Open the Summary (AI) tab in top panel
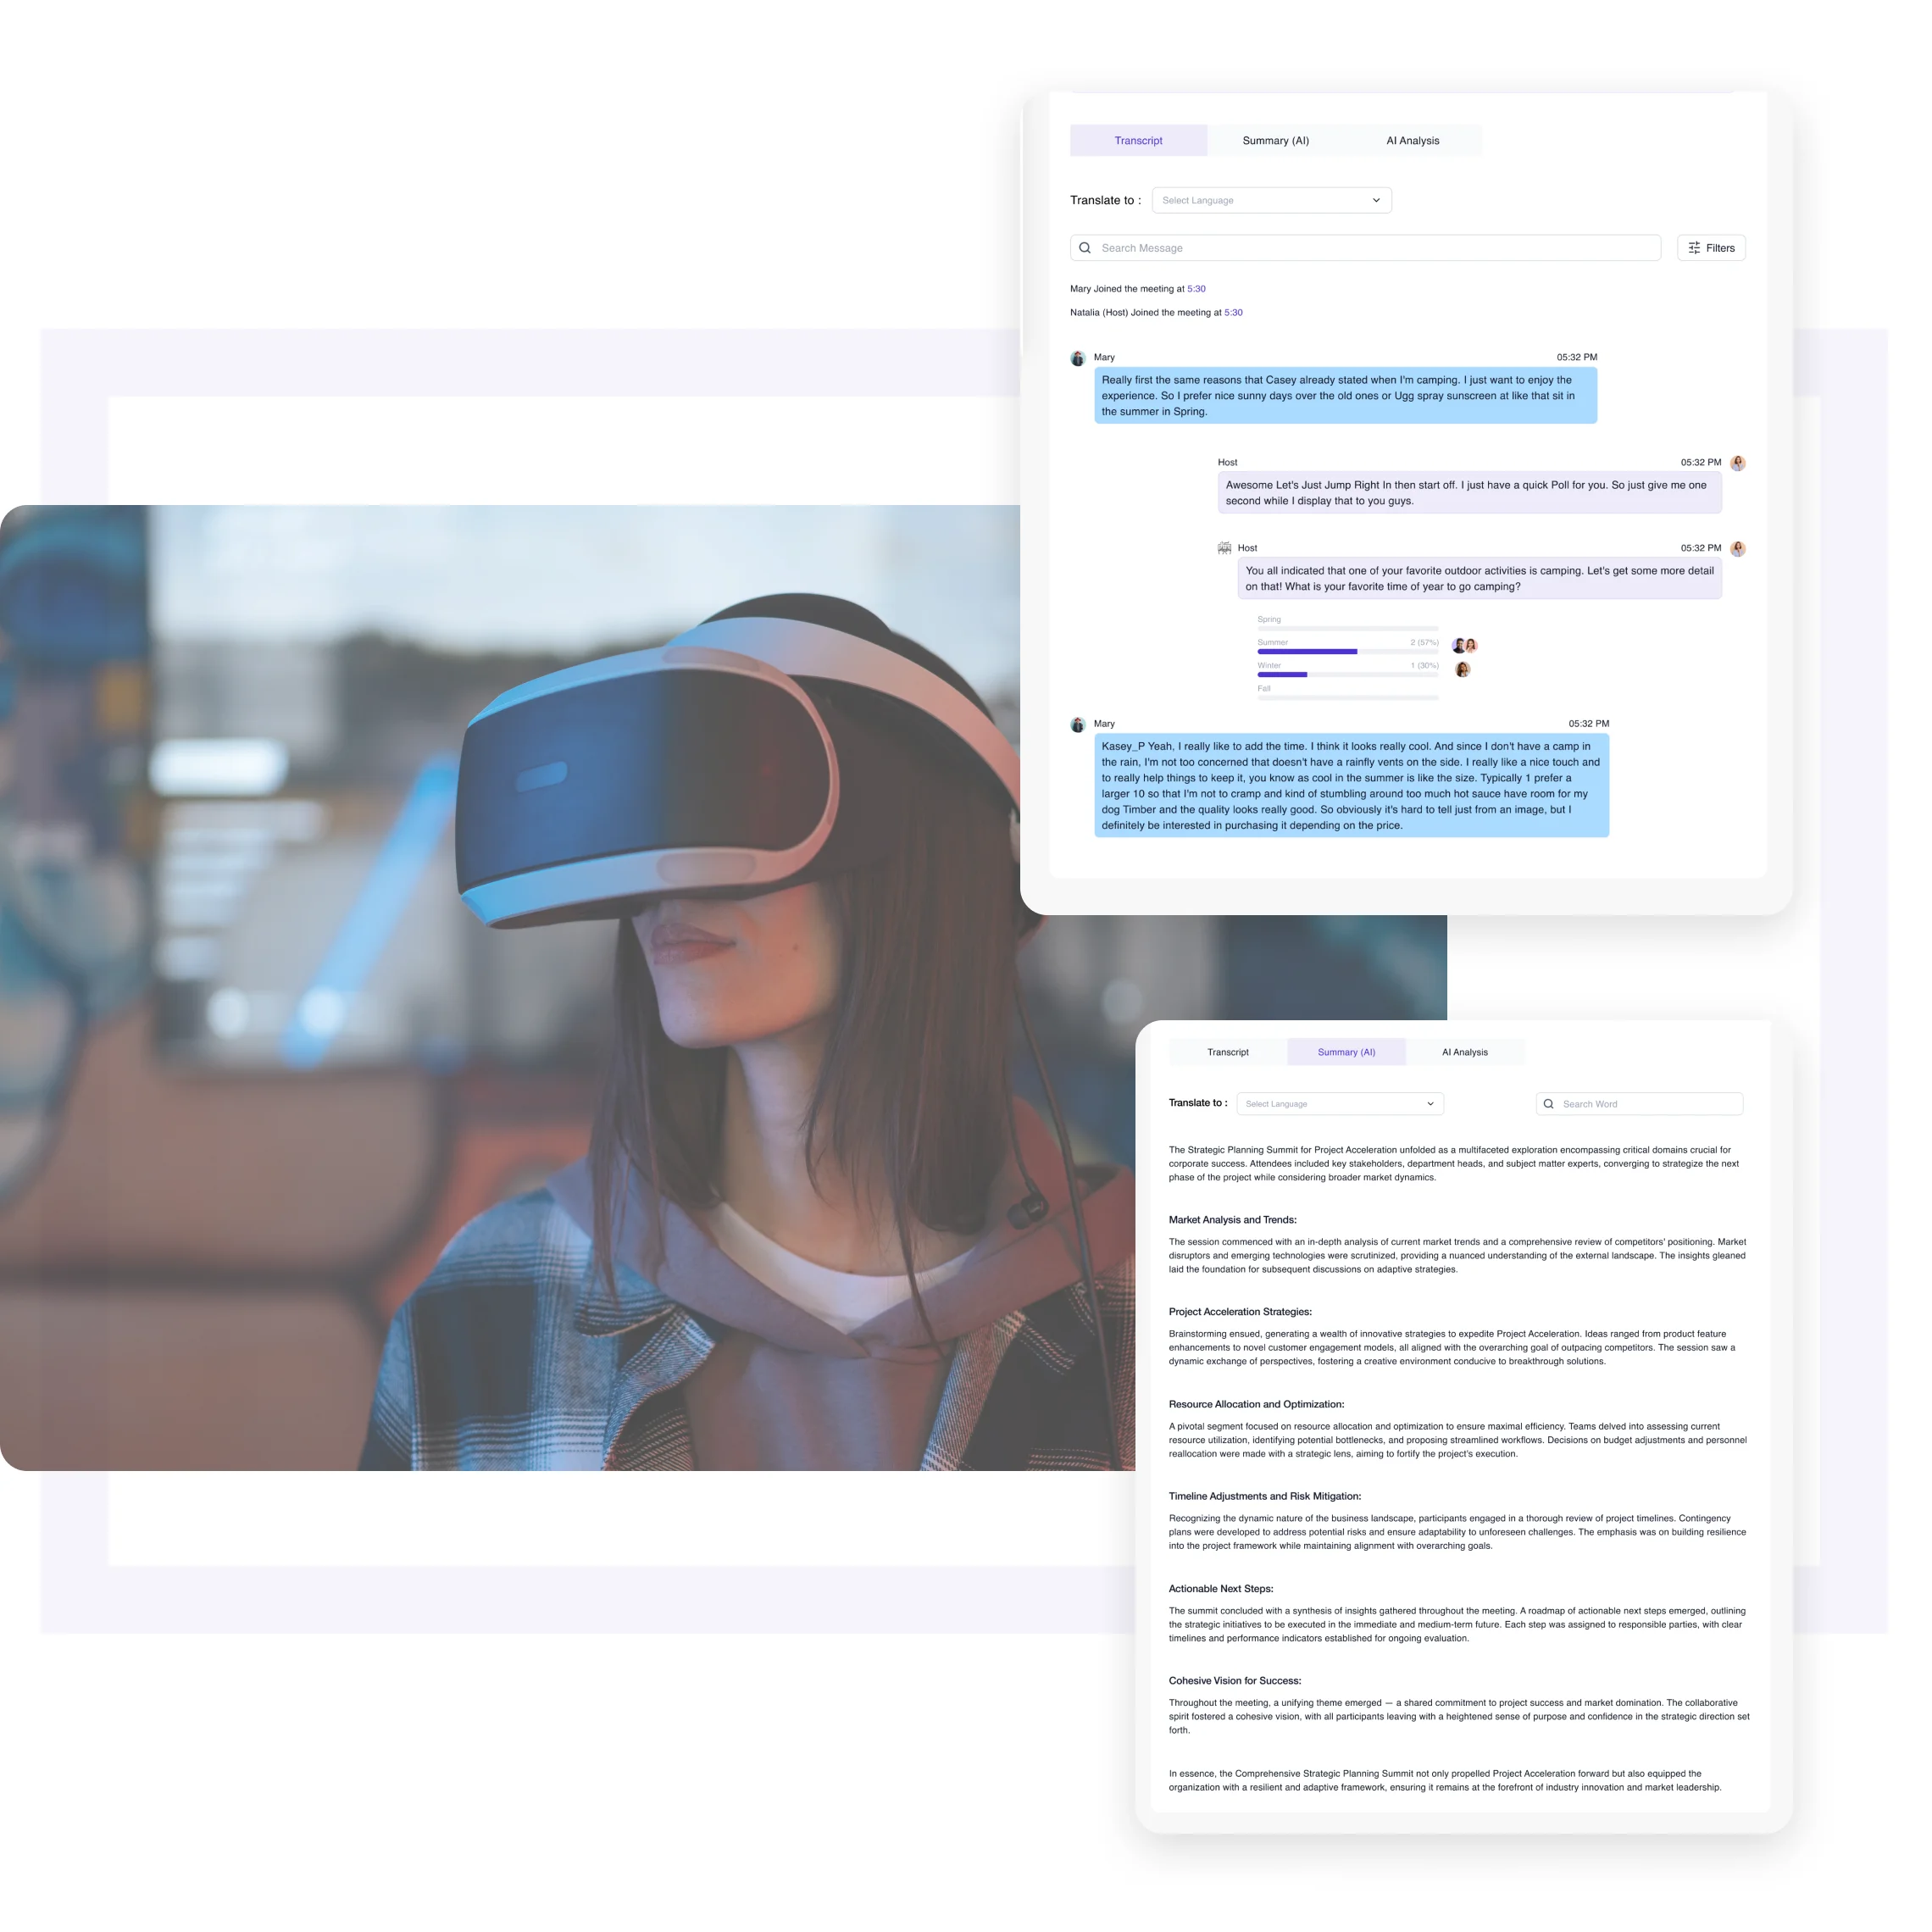Viewport: 1932px width, 1932px height. pyautogui.click(x=1275, y=140)
